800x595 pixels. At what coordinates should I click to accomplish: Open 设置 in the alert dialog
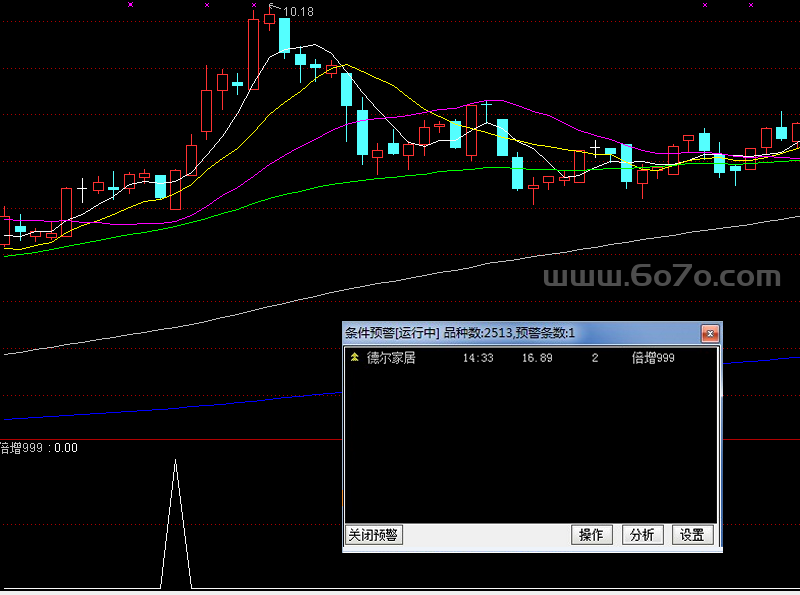click(692, 535)
